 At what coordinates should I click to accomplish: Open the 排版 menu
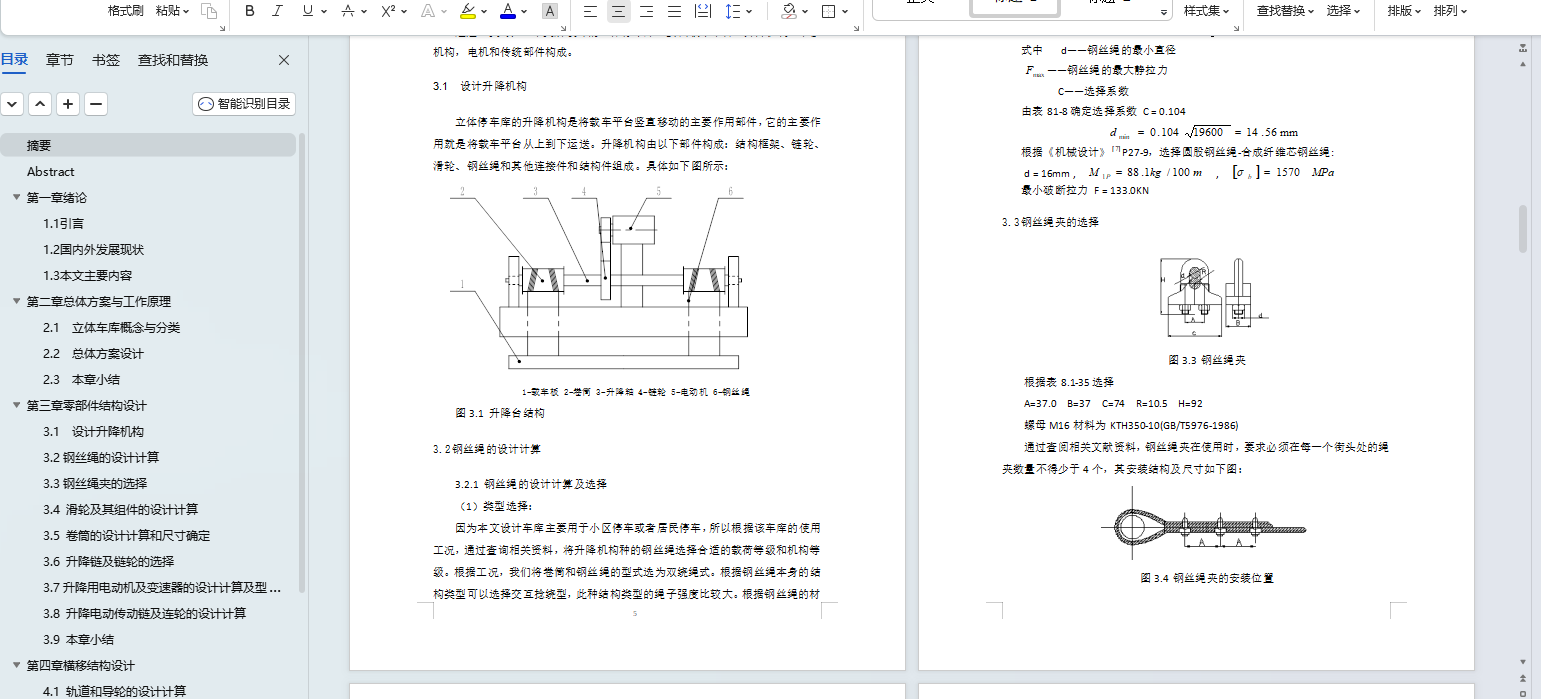pyautogui.click(x=1405, y=11)
